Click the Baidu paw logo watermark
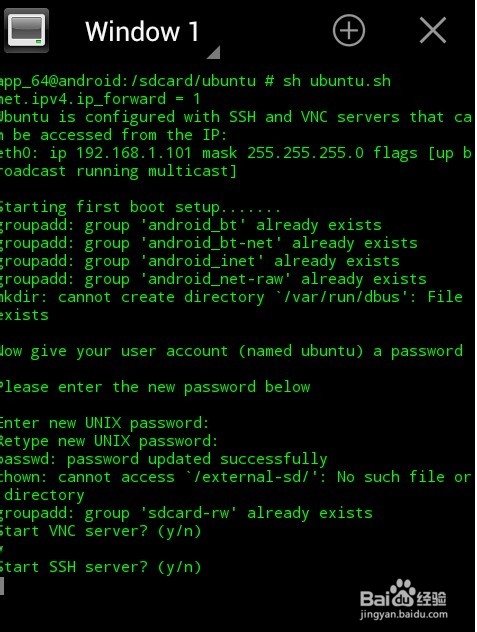 pos(403,593)
